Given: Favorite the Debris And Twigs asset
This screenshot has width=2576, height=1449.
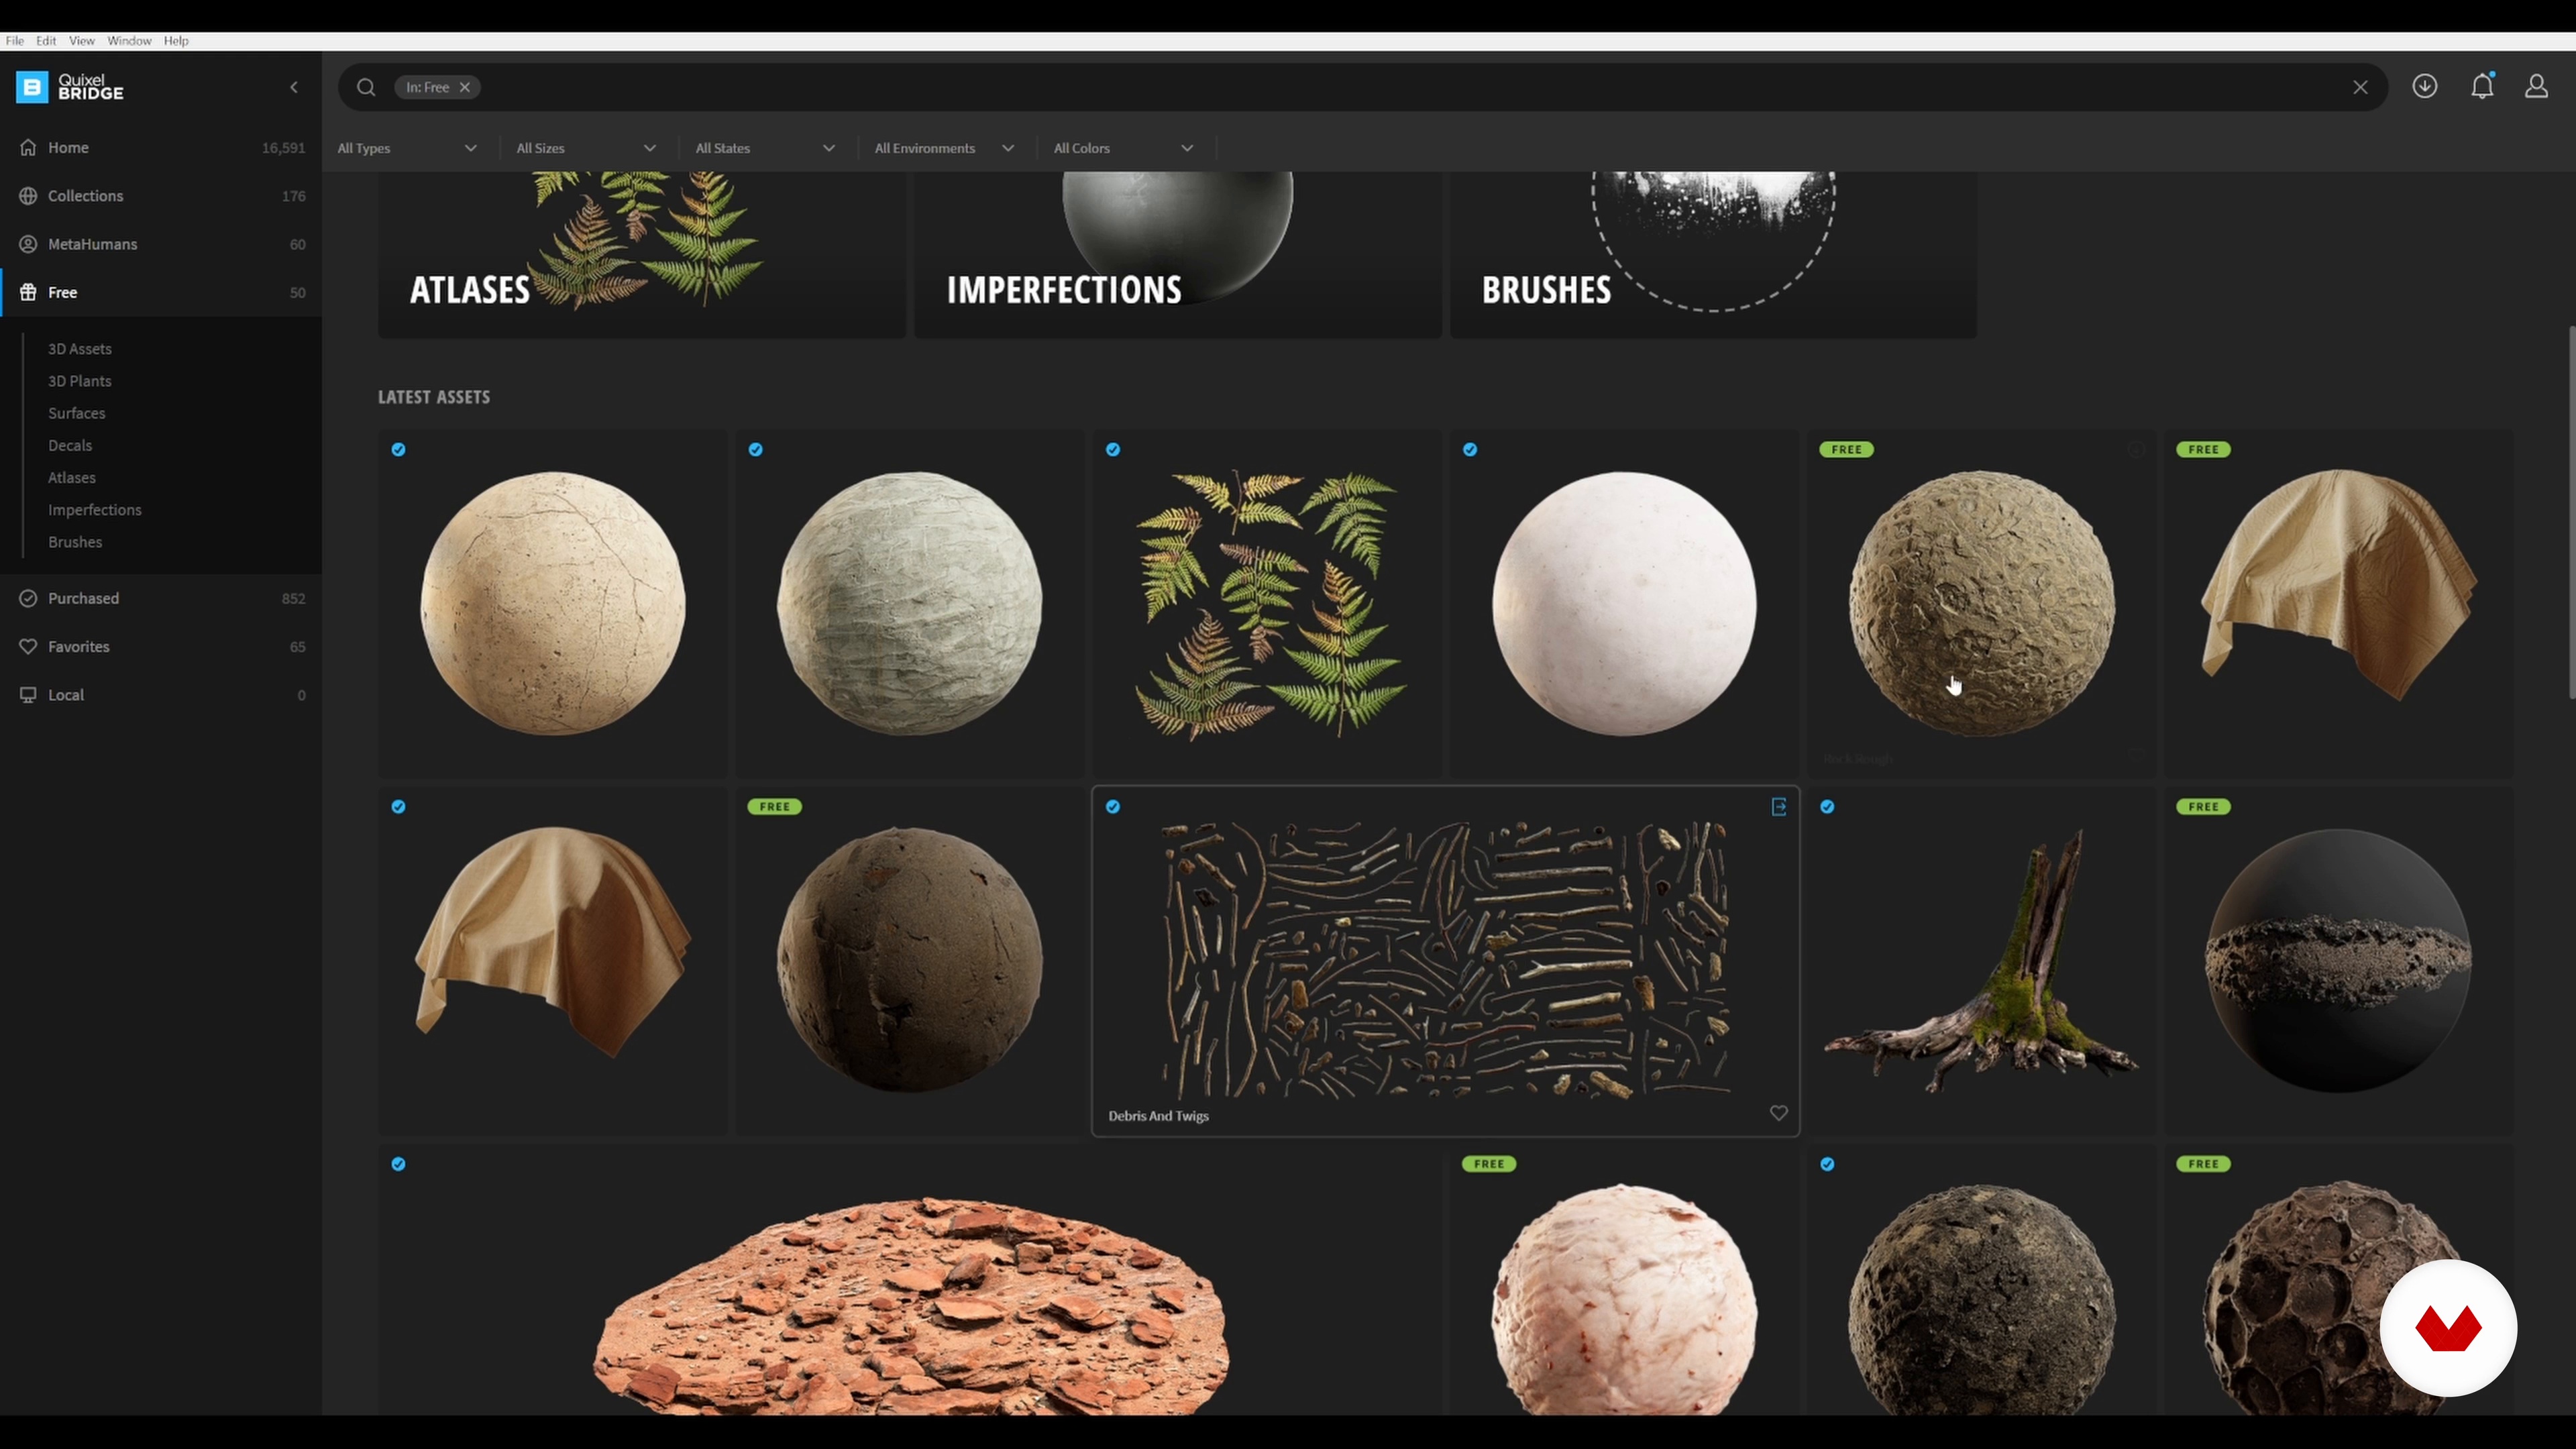Looking at the screenshot, I should (x=1778, y=1113).
